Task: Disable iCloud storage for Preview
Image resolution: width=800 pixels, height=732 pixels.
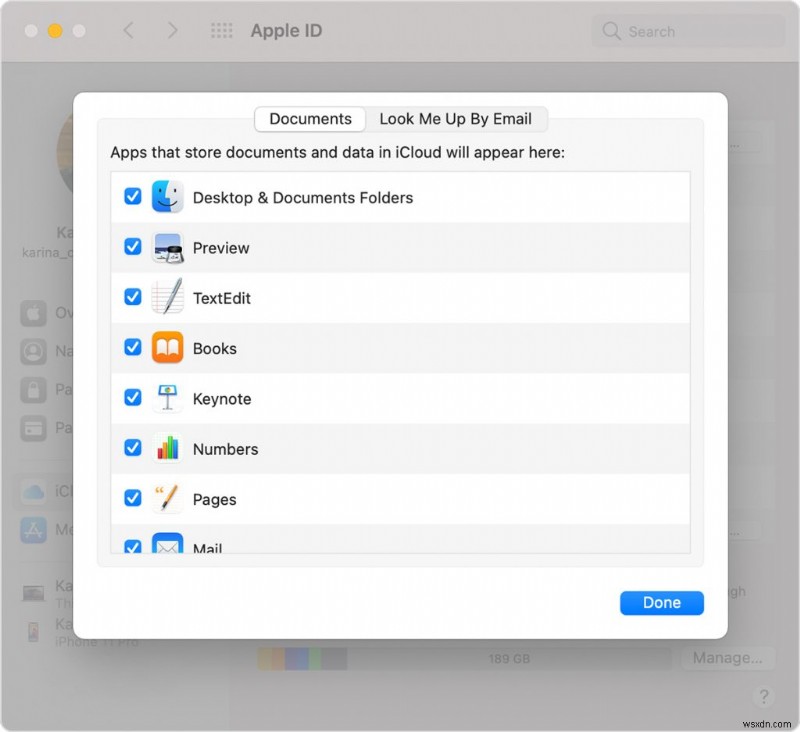Action: [x=132, y=247]
